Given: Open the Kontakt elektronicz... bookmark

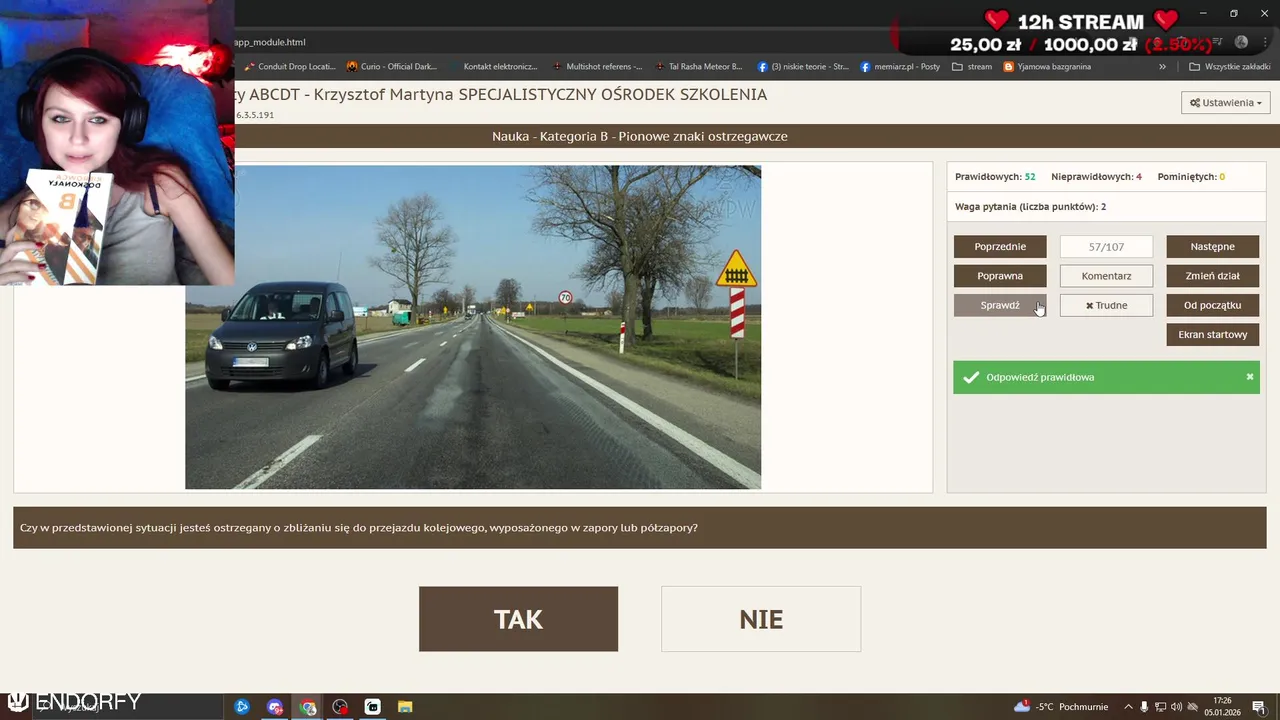Looking at the screenshot, I should click(492, 67).
